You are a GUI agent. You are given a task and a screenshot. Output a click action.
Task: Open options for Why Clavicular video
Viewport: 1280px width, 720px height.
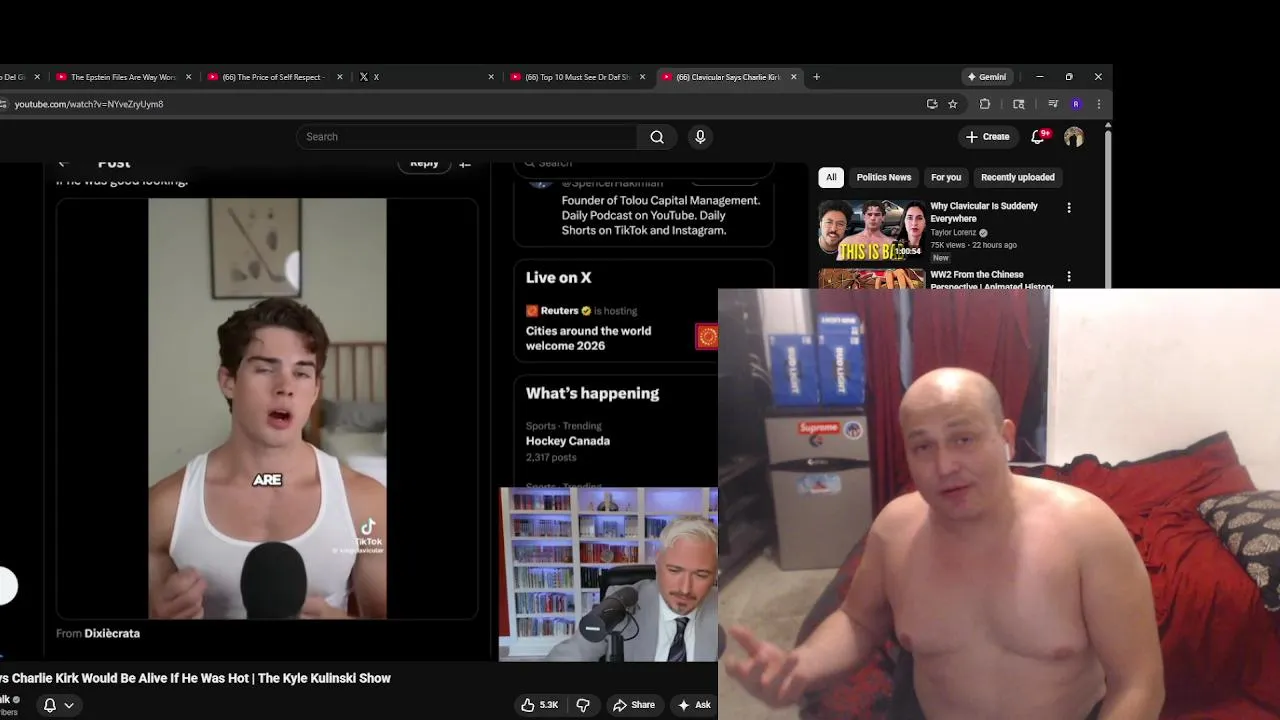coord(1069,208)
